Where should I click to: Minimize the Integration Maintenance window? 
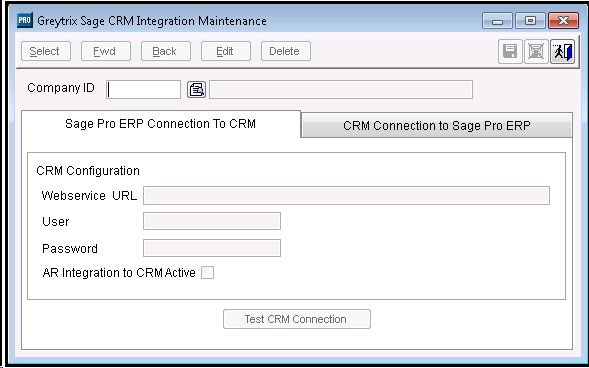497,21
